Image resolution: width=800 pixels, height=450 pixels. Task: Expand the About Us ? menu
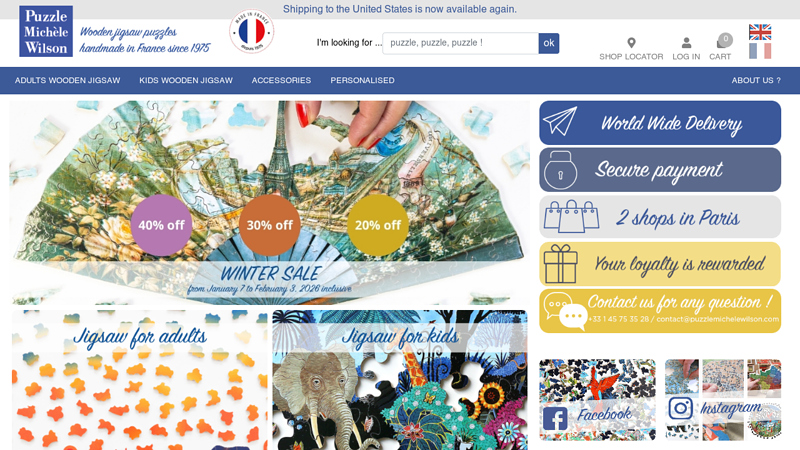click(756, 81)
